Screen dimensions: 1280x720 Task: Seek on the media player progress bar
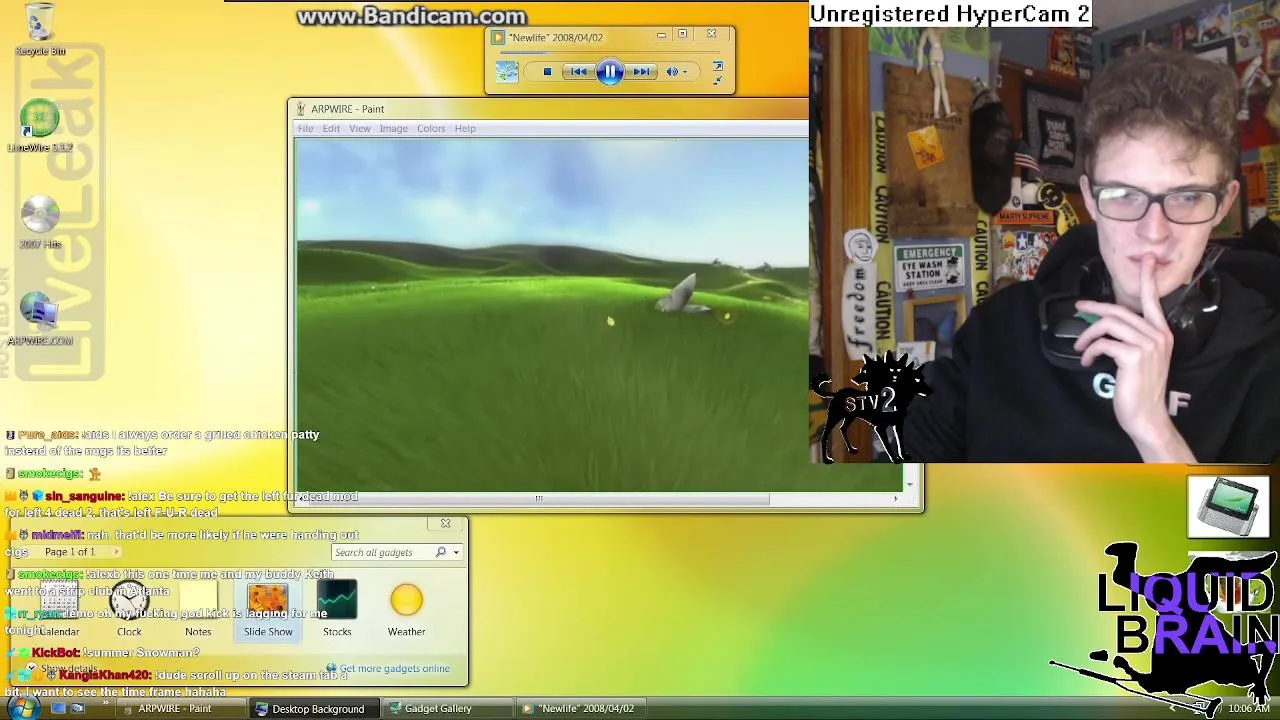(x=610, y=52)
